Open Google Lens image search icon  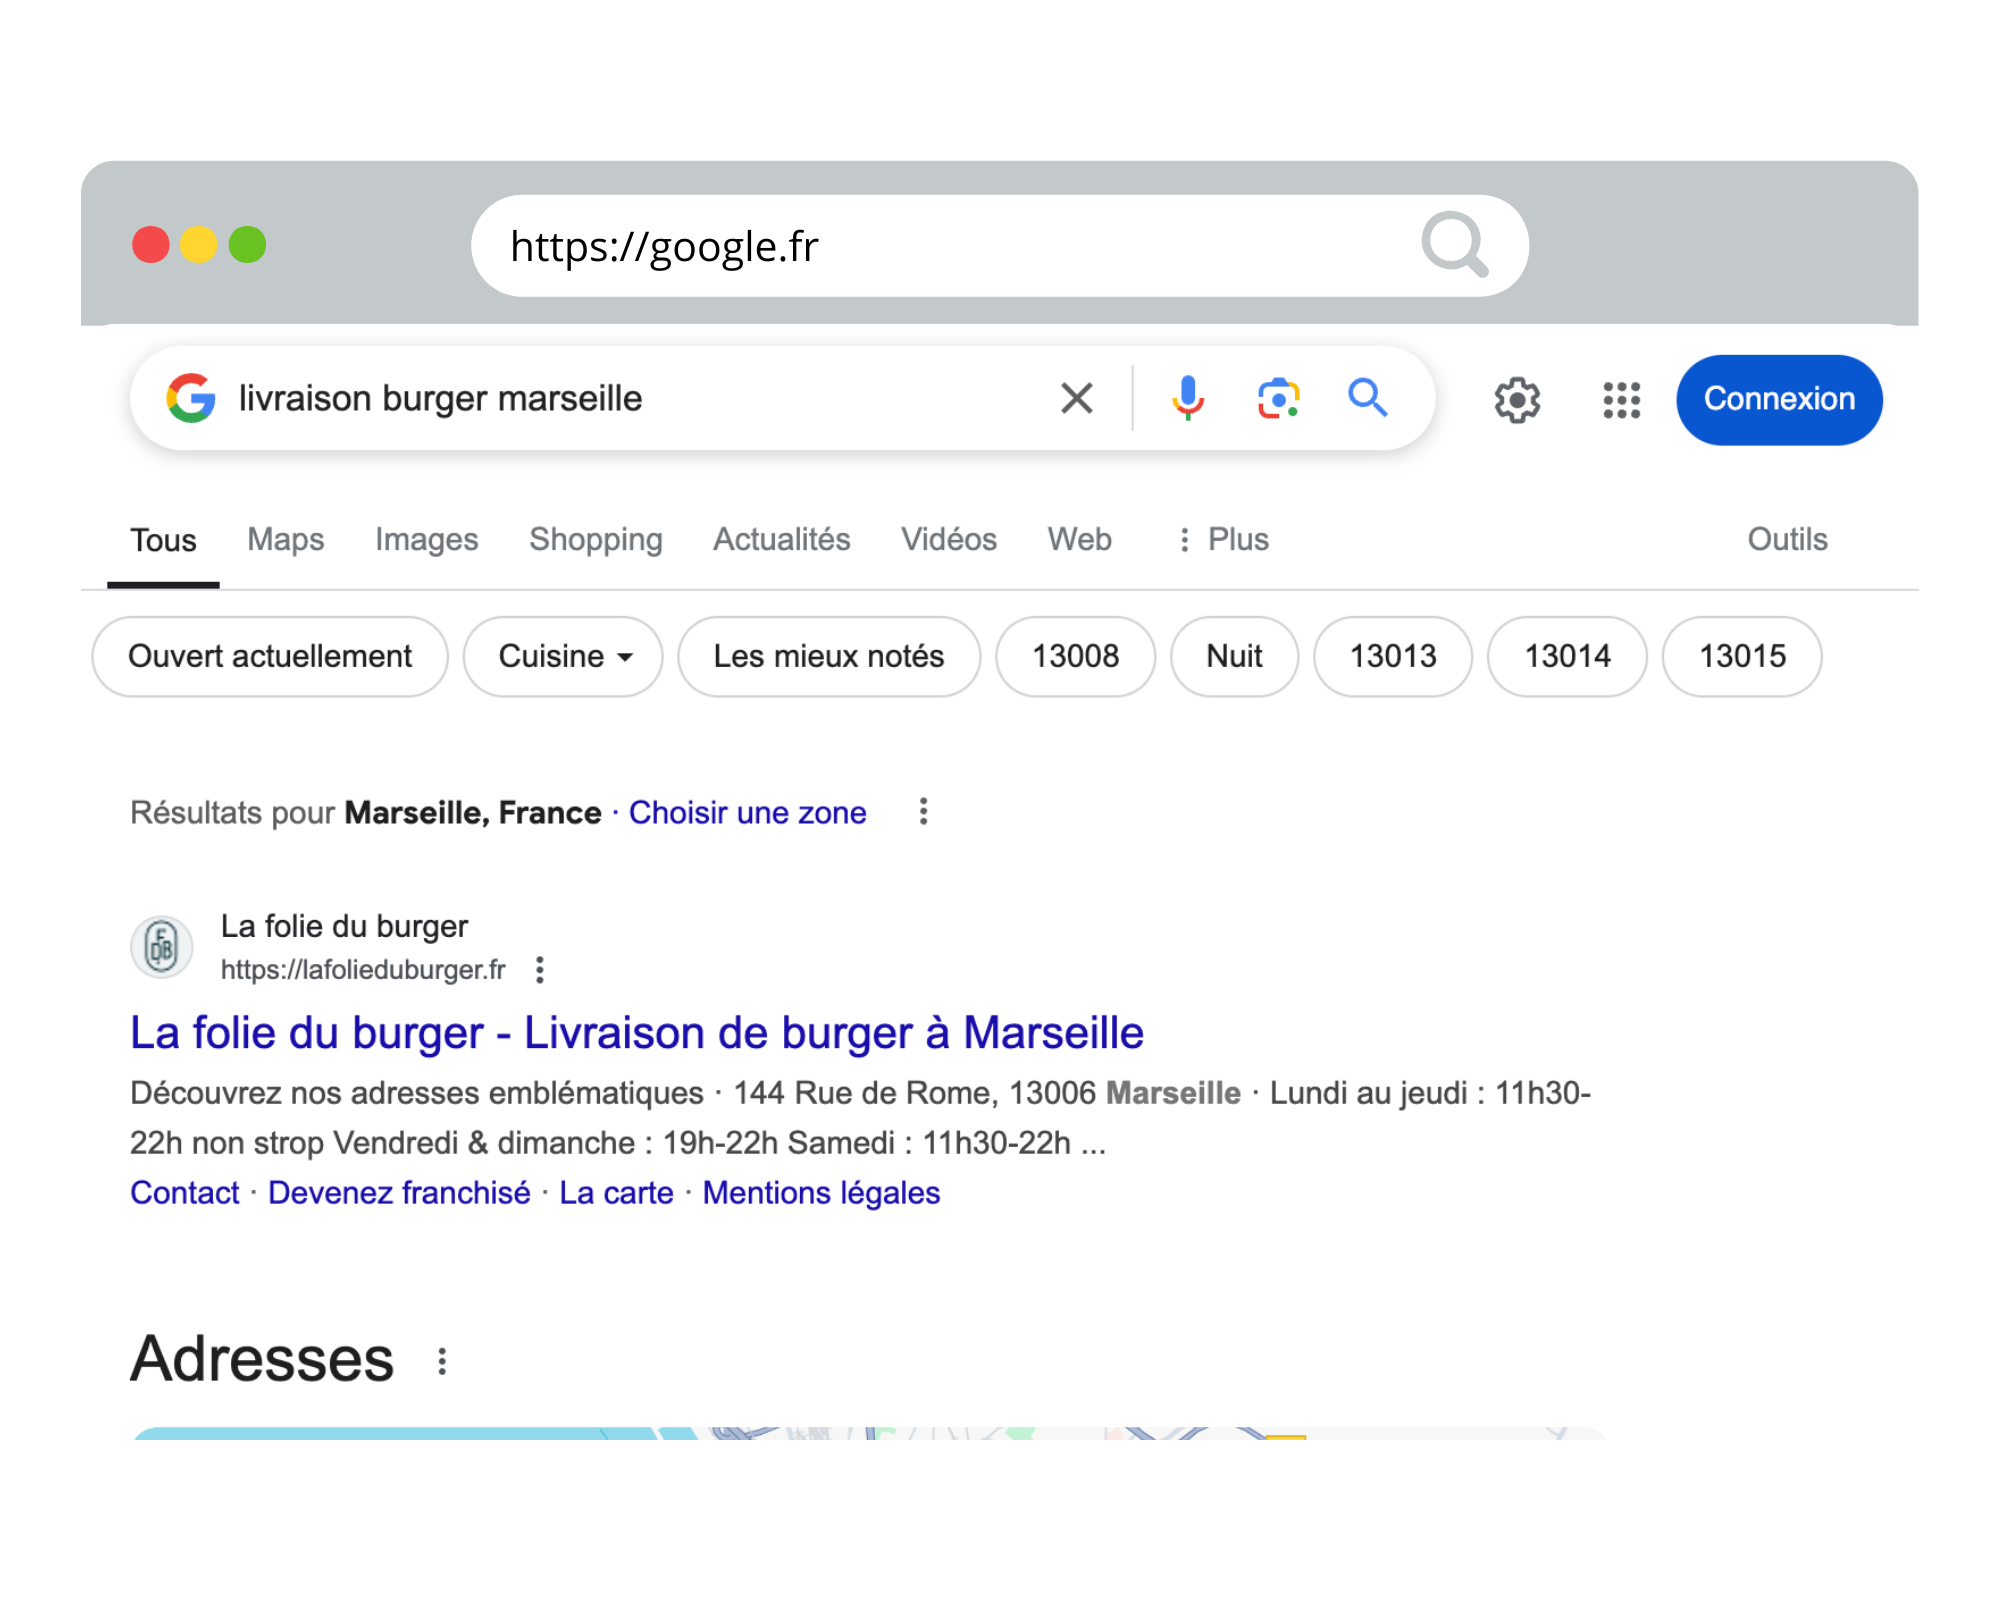[1279, 398]
